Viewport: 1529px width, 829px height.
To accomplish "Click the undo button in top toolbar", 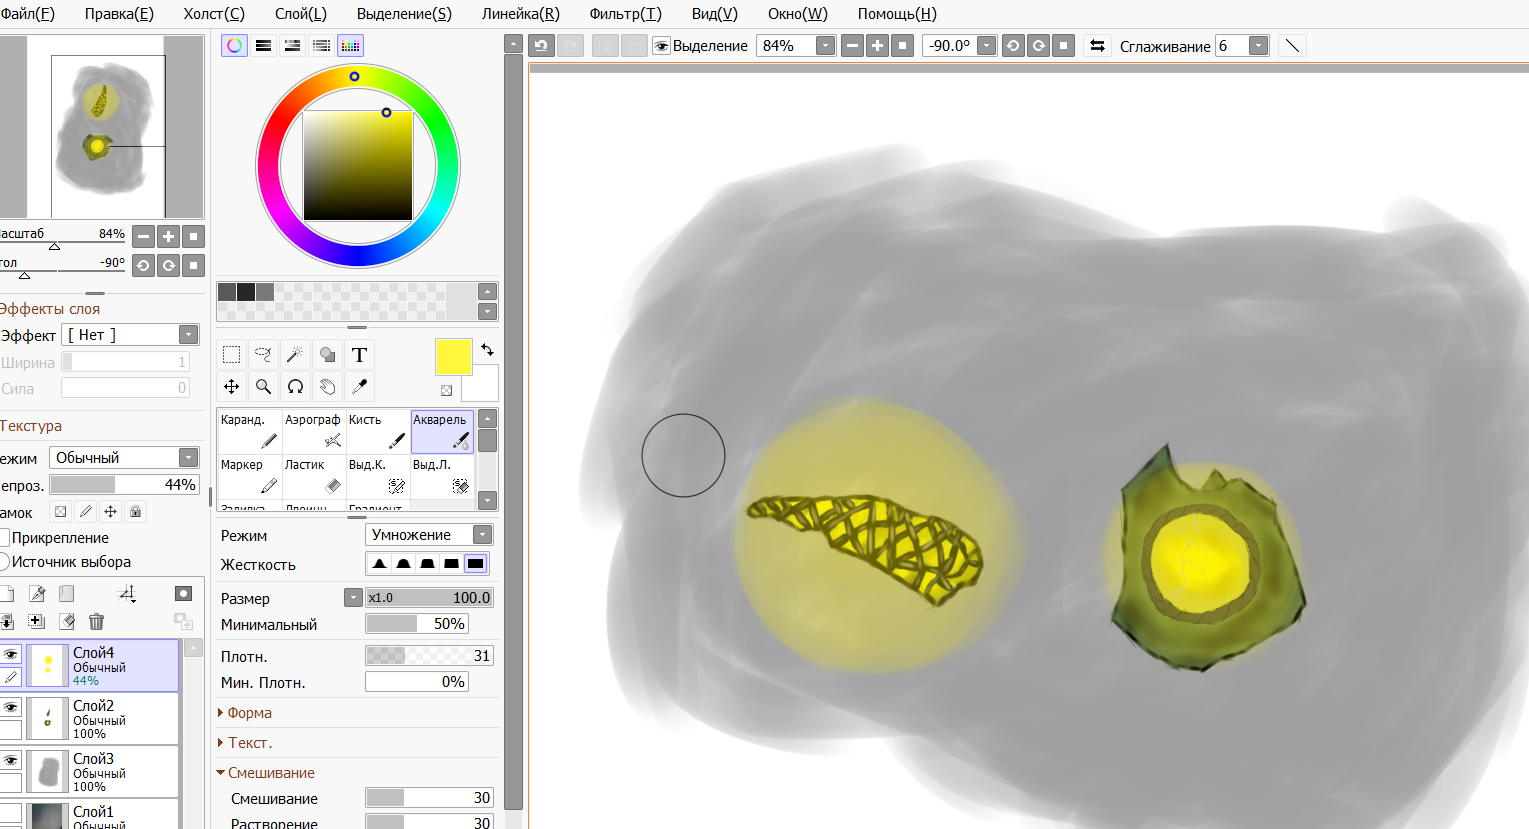I will click(x=541, y=45).
